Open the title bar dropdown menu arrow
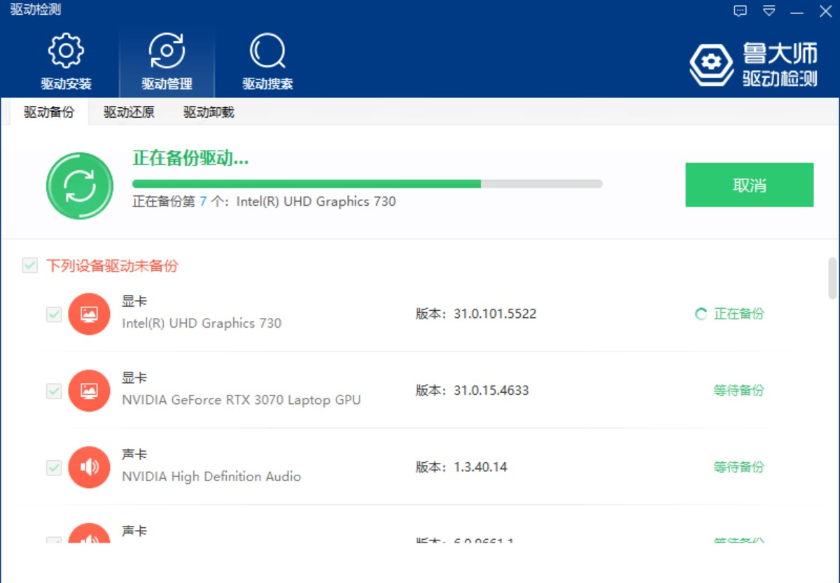 769,11
